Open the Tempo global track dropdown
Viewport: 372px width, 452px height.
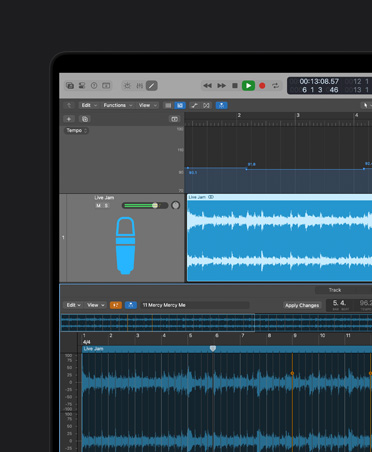click(76, 130)
